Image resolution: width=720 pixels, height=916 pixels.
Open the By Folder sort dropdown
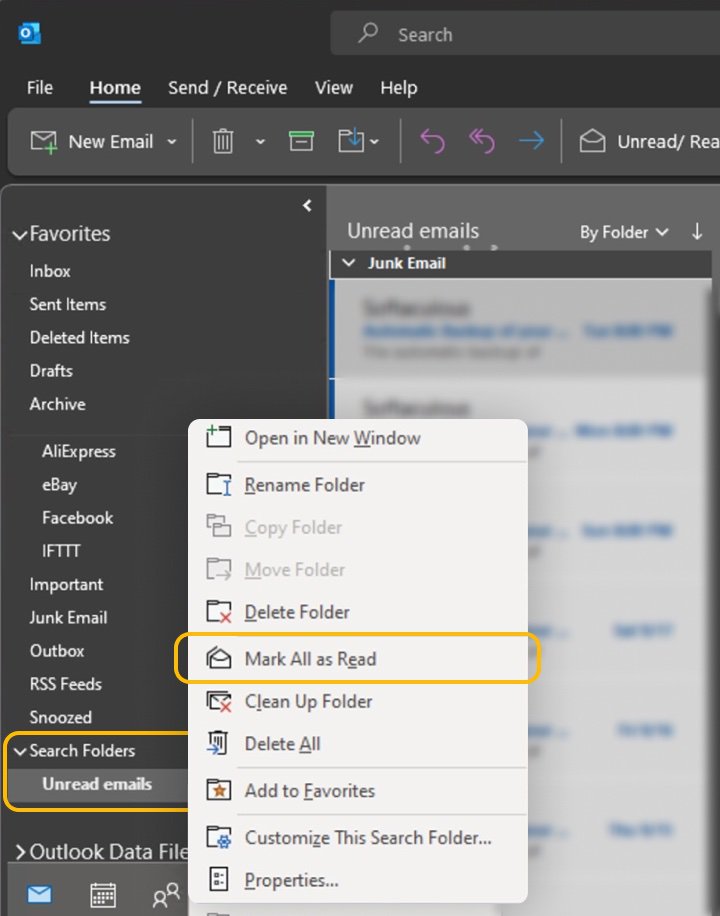624,233
